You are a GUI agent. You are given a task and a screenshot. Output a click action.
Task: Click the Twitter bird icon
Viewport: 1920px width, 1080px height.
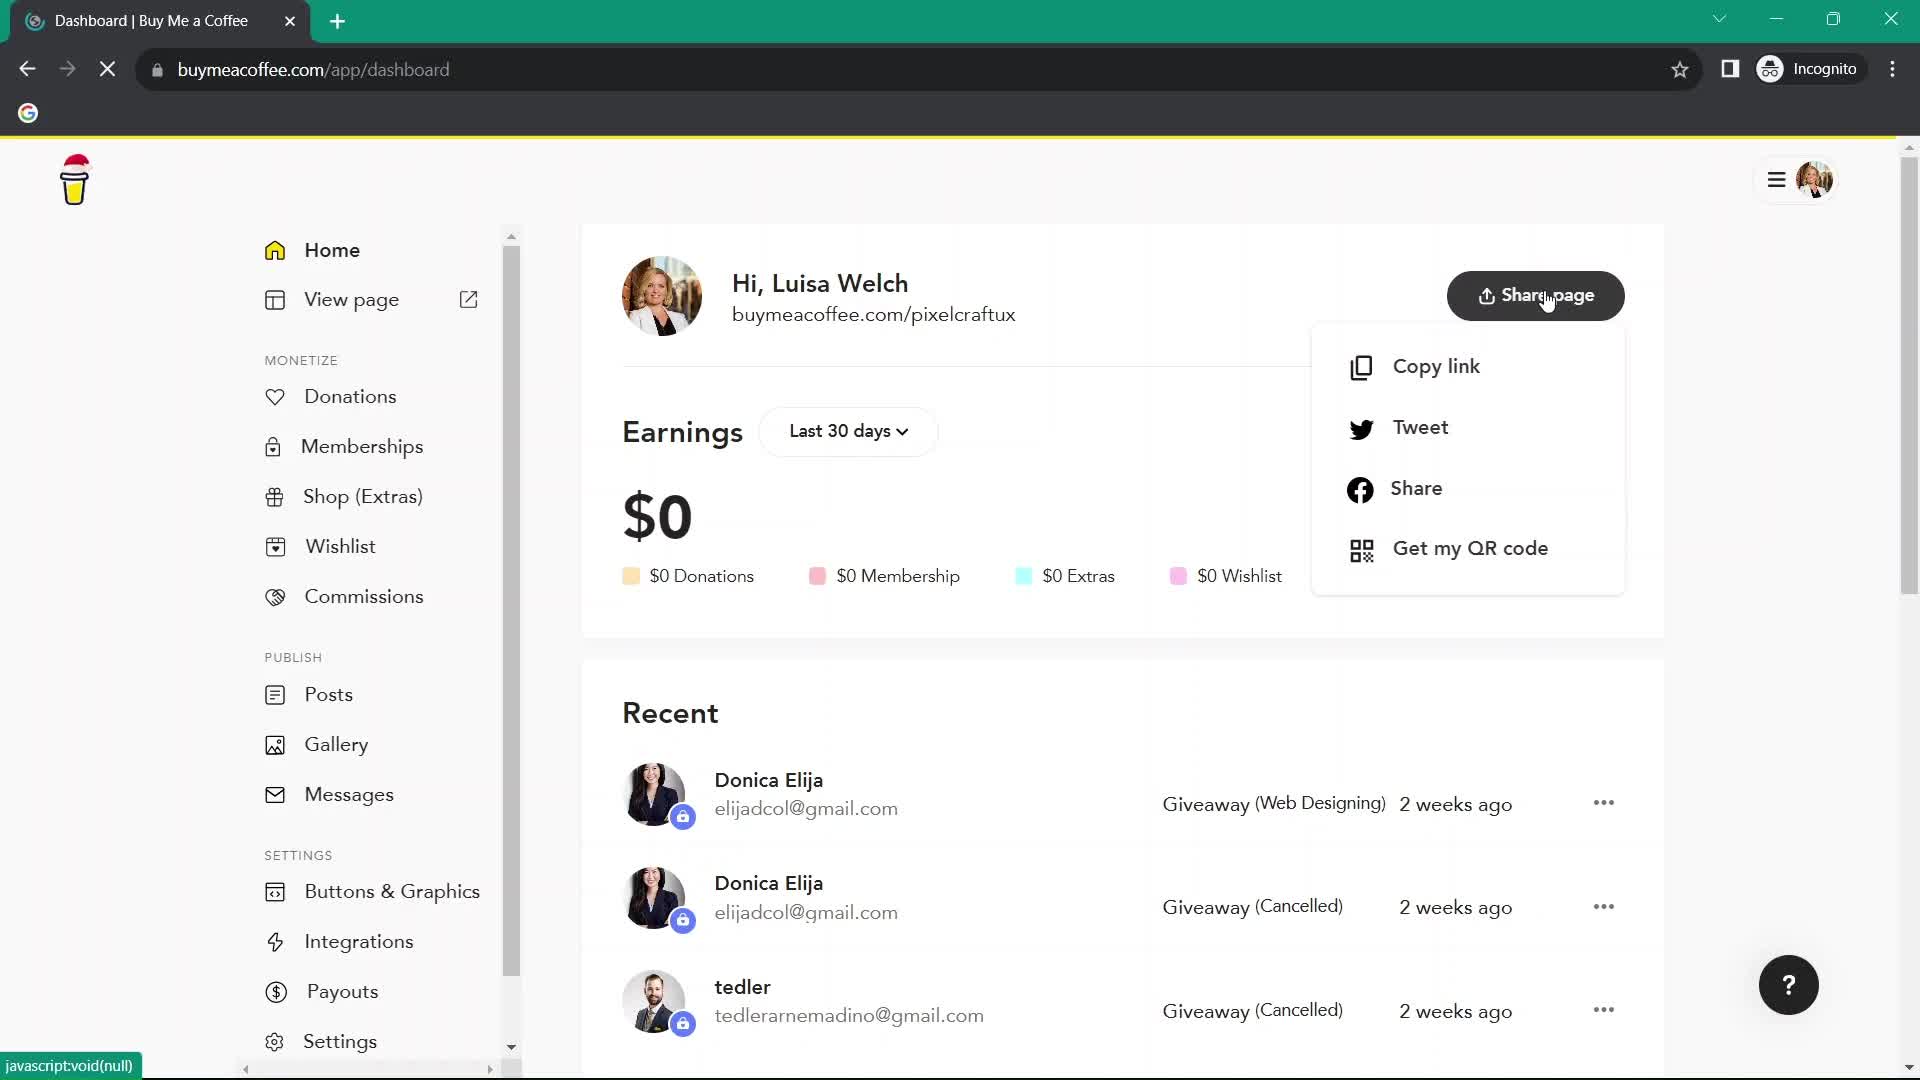pyautogui.click(x=1361, y=429)
